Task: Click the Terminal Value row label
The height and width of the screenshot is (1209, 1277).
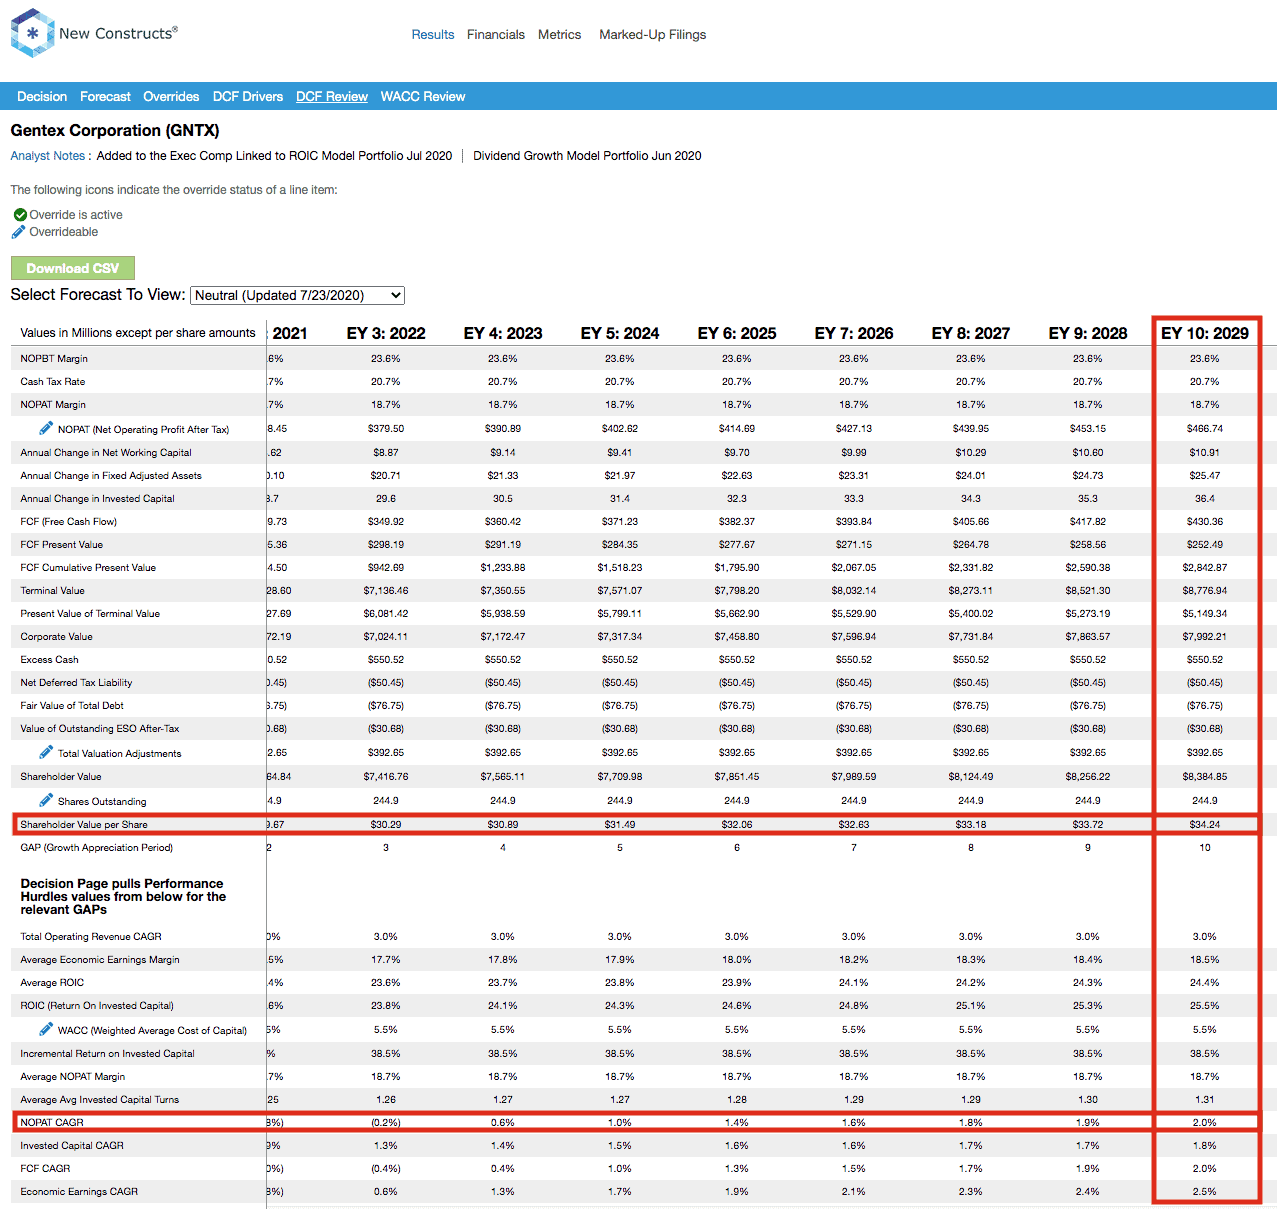Action: pos(53,590)
